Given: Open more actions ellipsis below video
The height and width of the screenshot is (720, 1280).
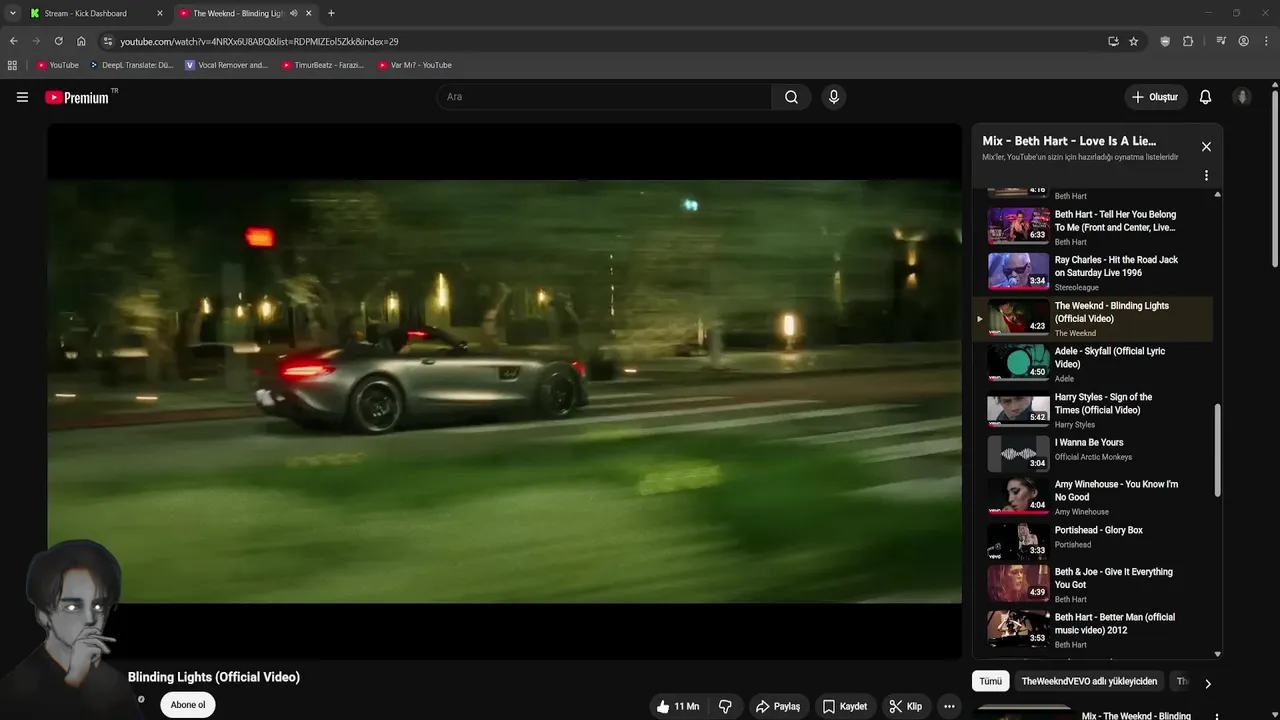Looking at the screenshot, I should pos(949,706).
